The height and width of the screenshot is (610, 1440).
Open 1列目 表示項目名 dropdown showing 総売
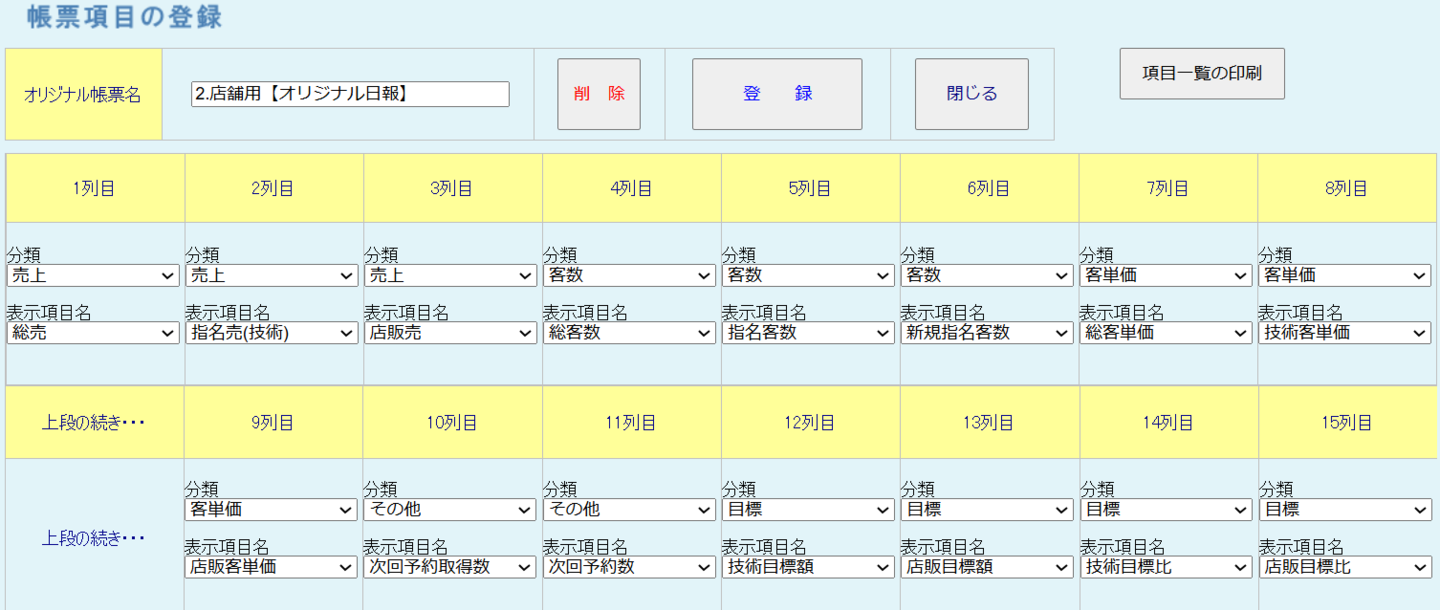point(93,333)
